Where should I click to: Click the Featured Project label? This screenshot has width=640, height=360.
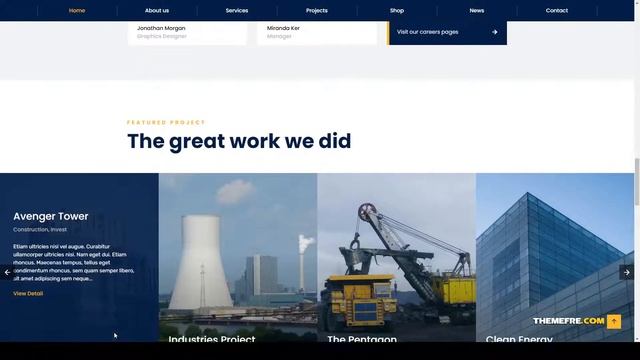coord(166,122)
